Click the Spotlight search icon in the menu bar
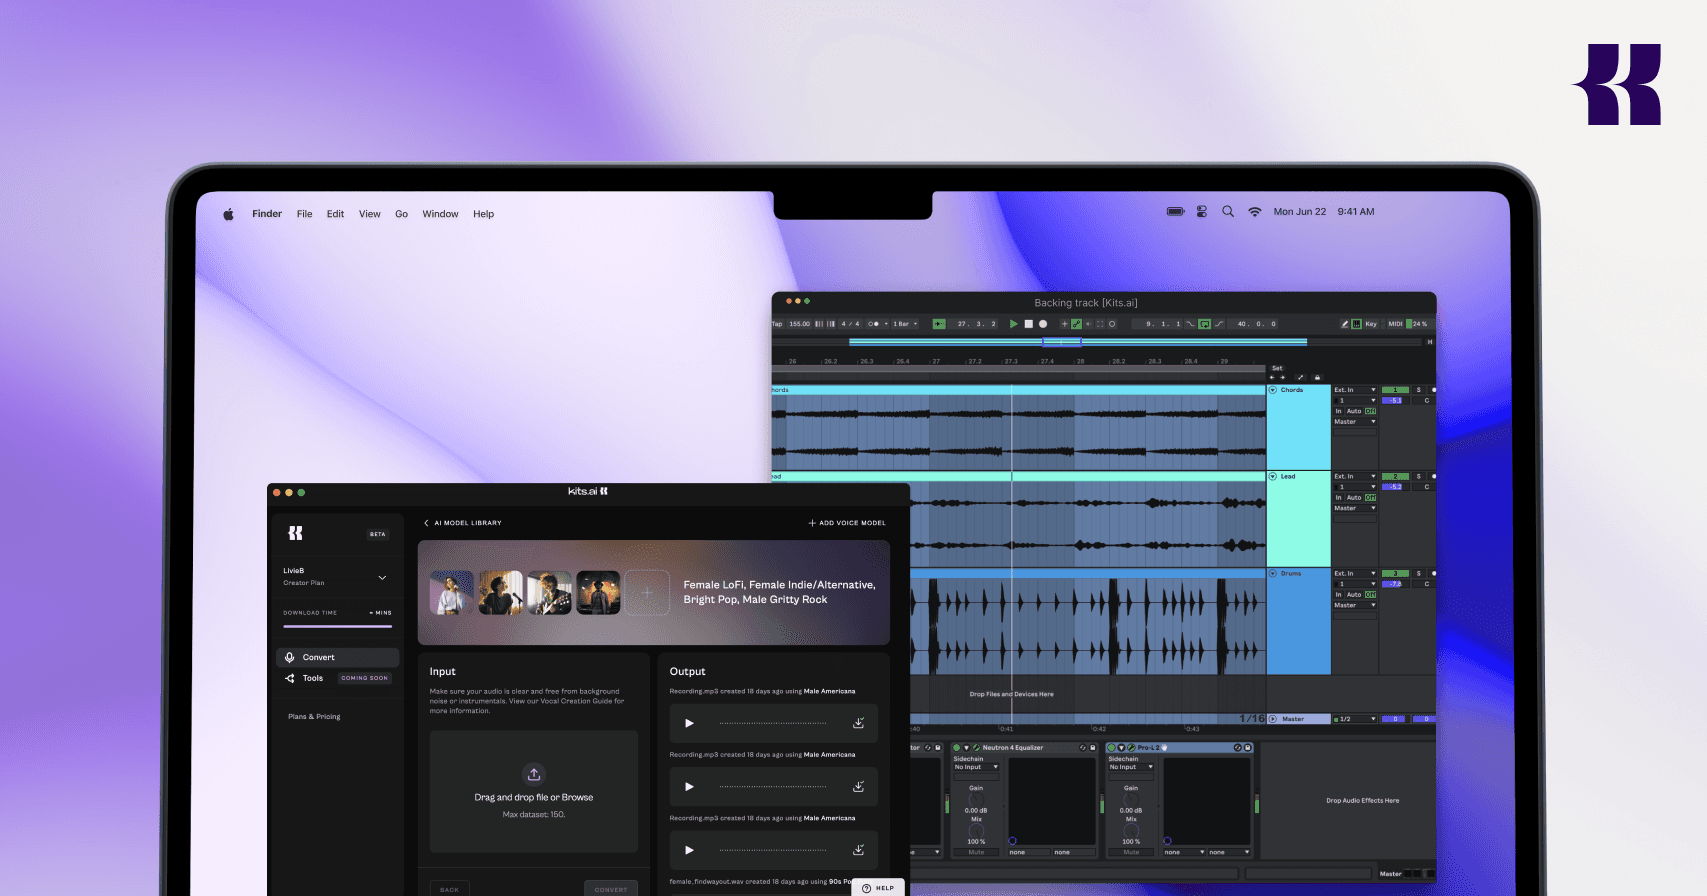1707x896 pixels. (x=1228, y=212)
